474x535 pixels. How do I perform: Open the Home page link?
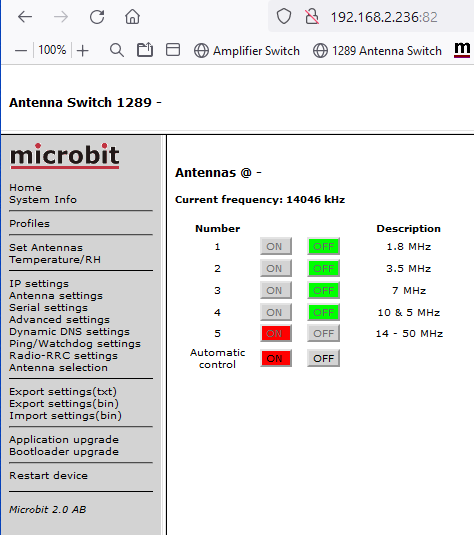[x=26, y=188]
